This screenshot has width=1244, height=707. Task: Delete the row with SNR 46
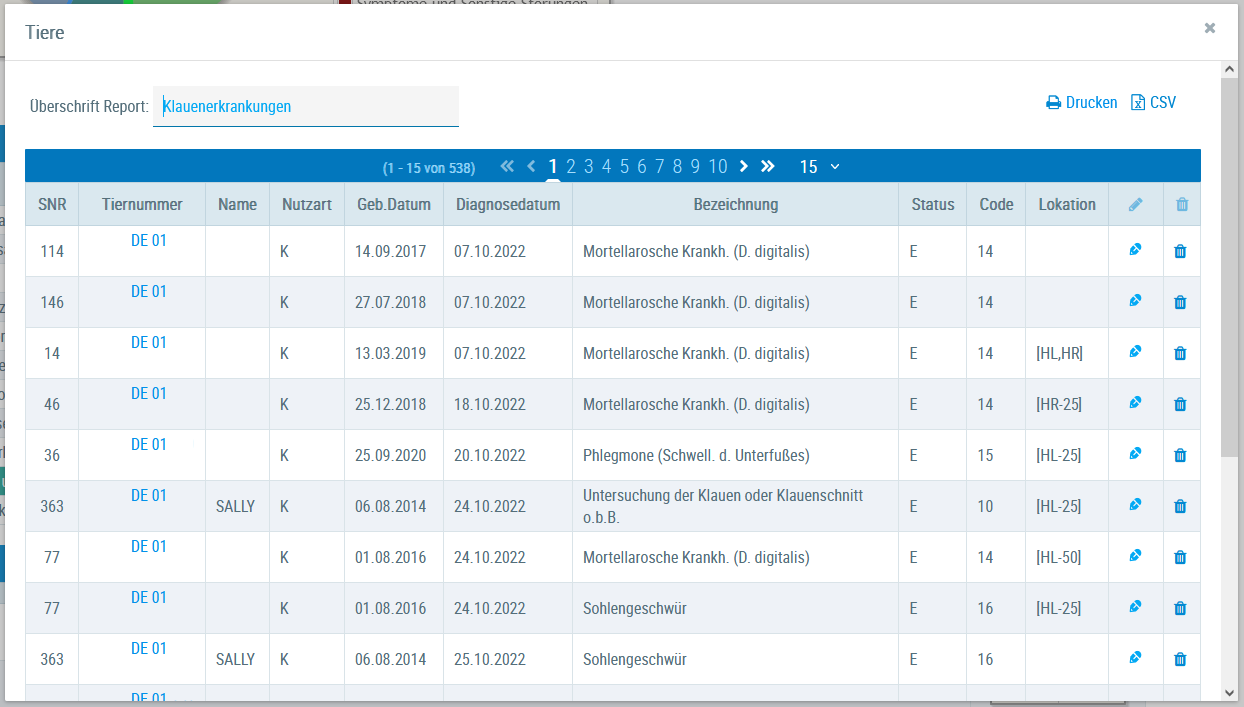1180,404
